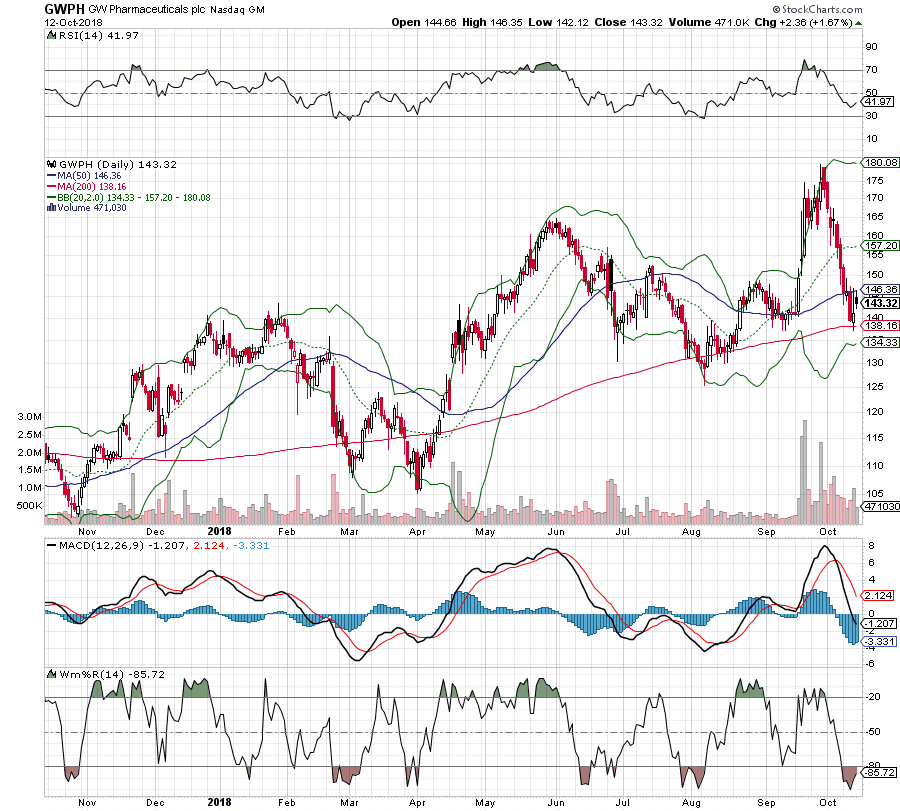Click the 175 level on price axis
Screen dimensions: 900x811
click(875, 181)
